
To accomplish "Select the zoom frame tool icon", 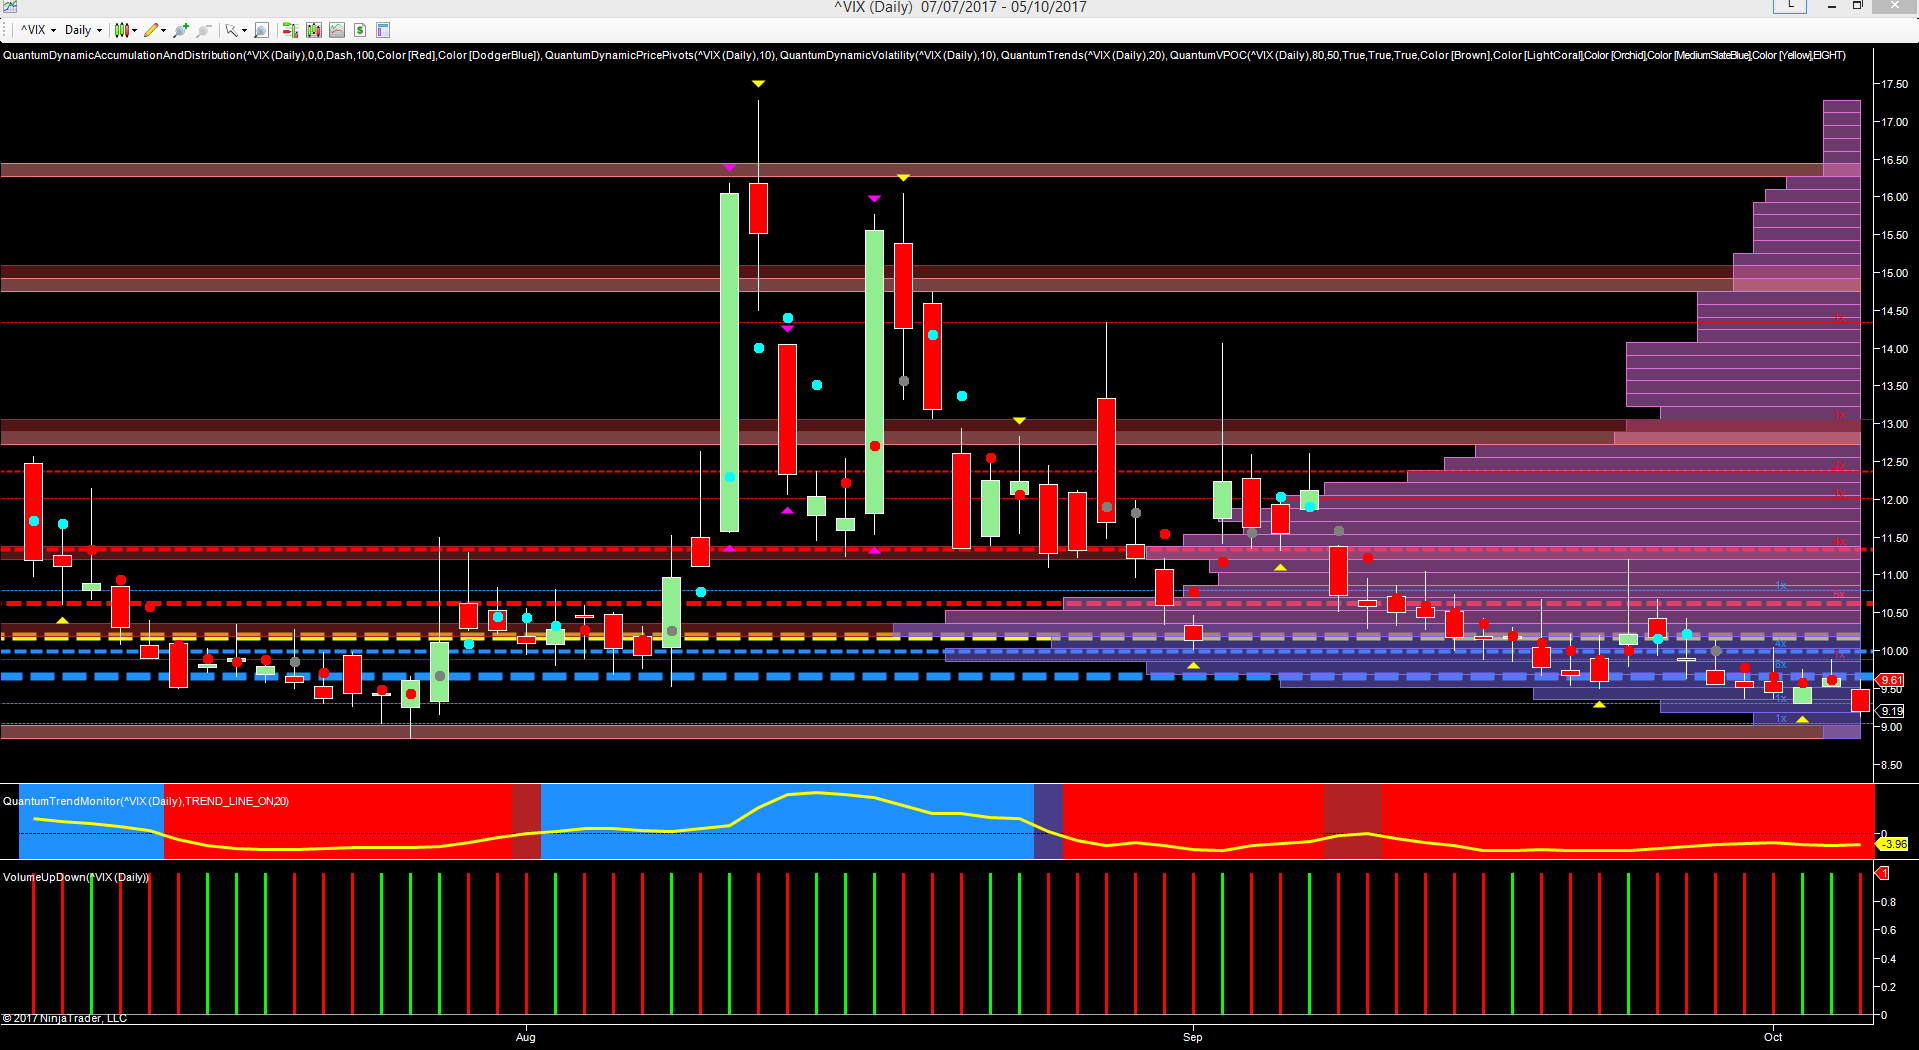I will [x=261, y=30].
